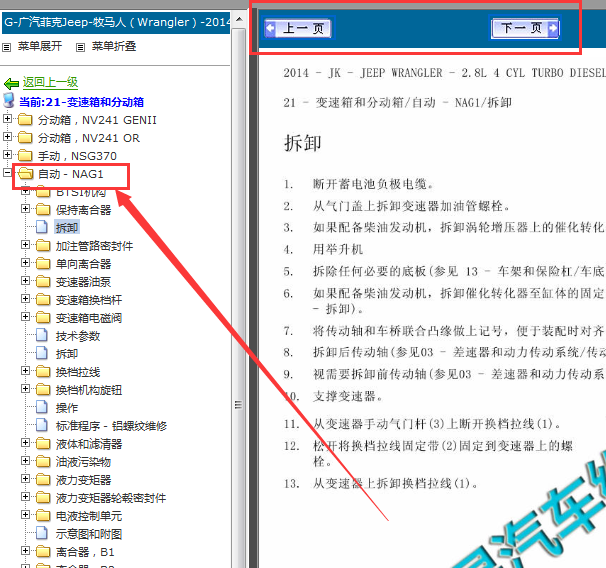Click folder icon beside 变速器油泵

tap(43, 281)
